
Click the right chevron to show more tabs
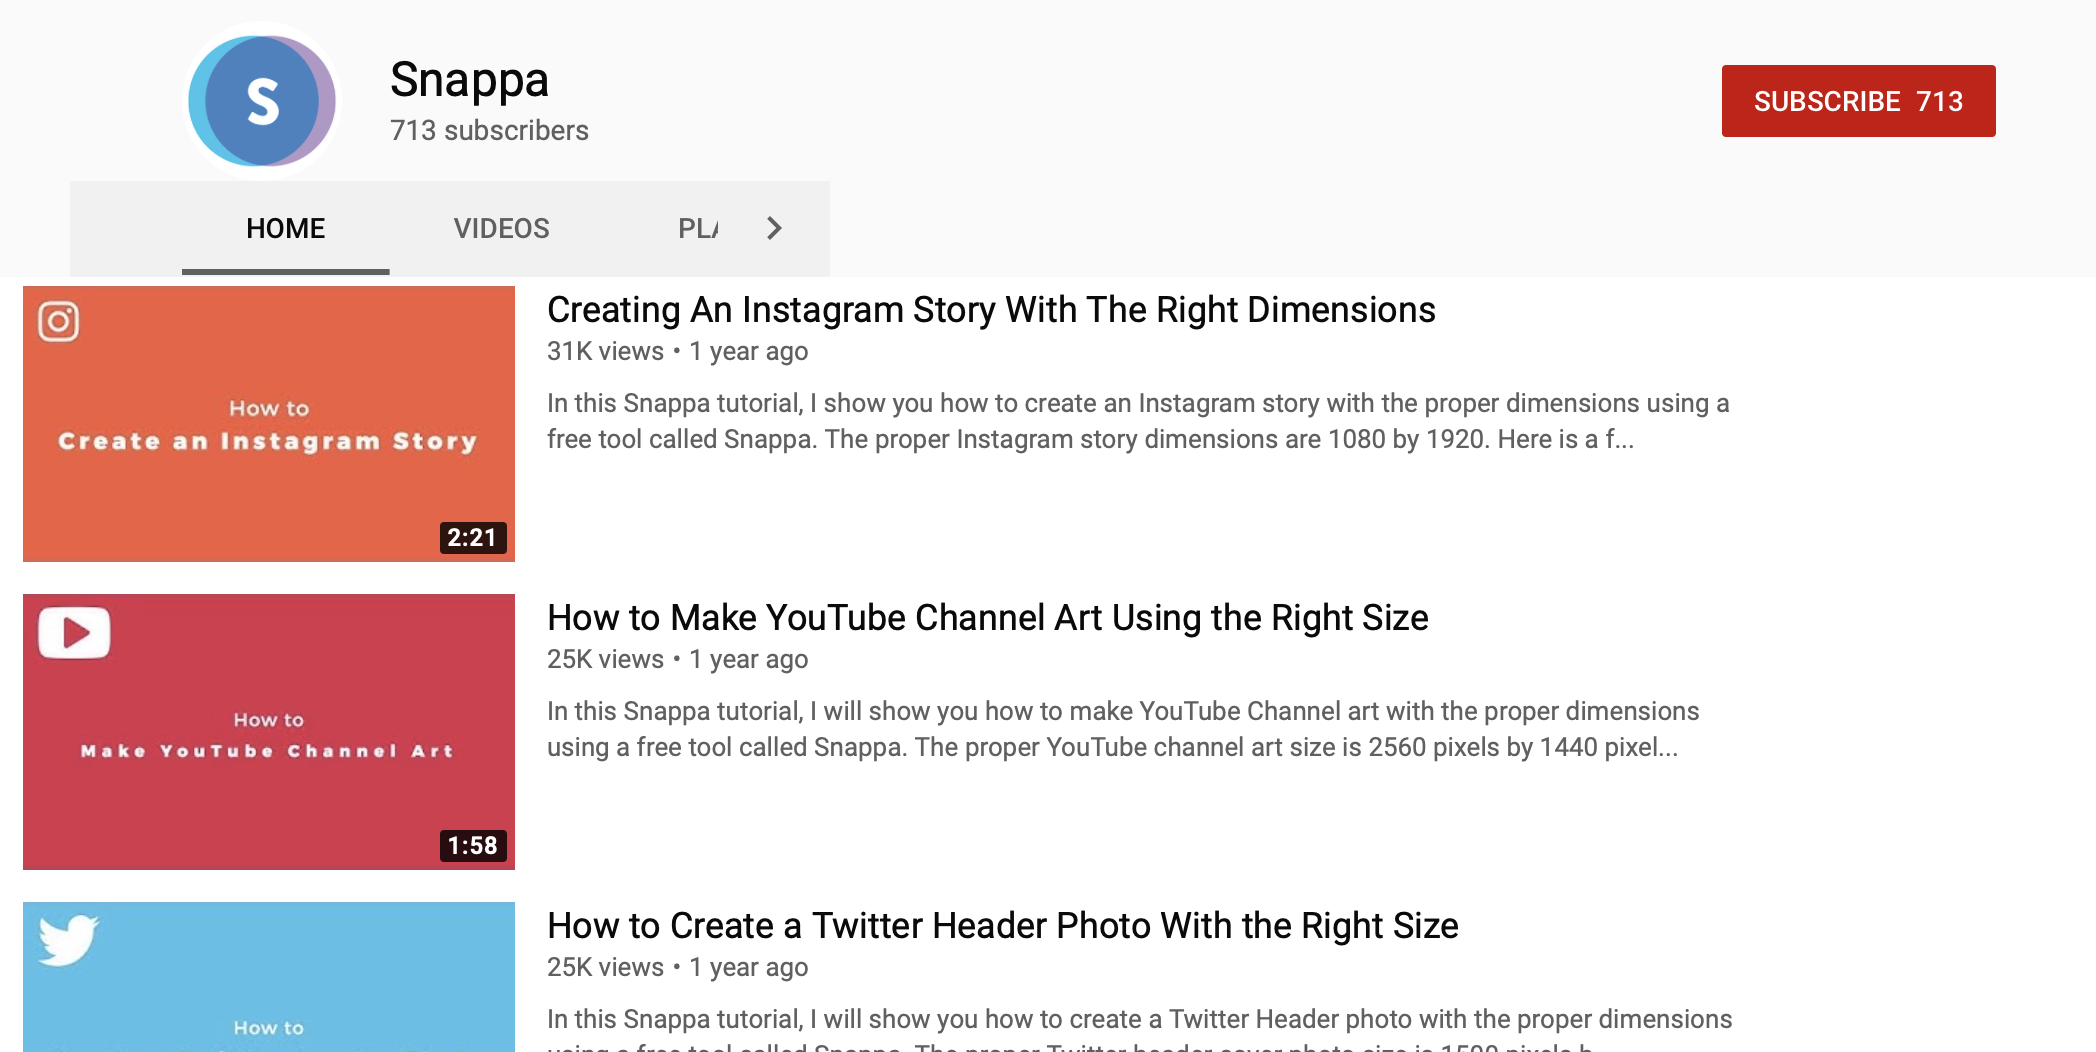(773, 228)
